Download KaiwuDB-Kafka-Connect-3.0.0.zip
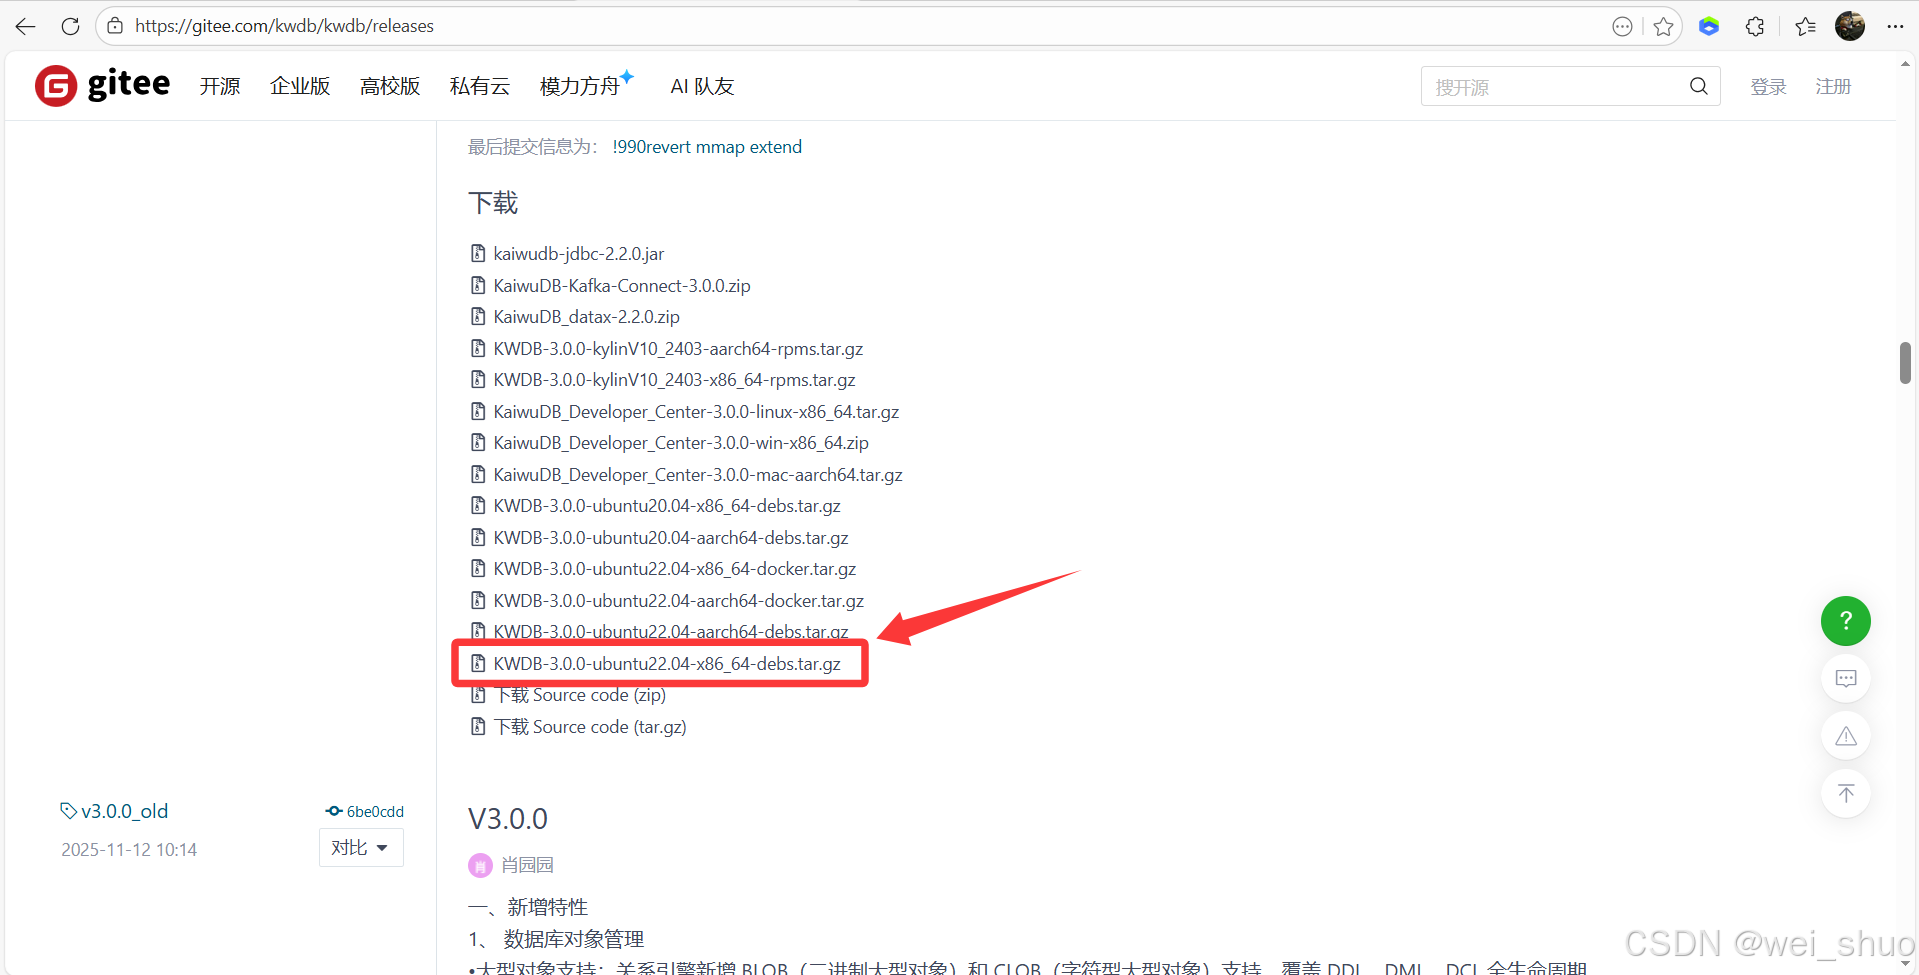This screenshot has height=975, width=1919. [622, 285]
